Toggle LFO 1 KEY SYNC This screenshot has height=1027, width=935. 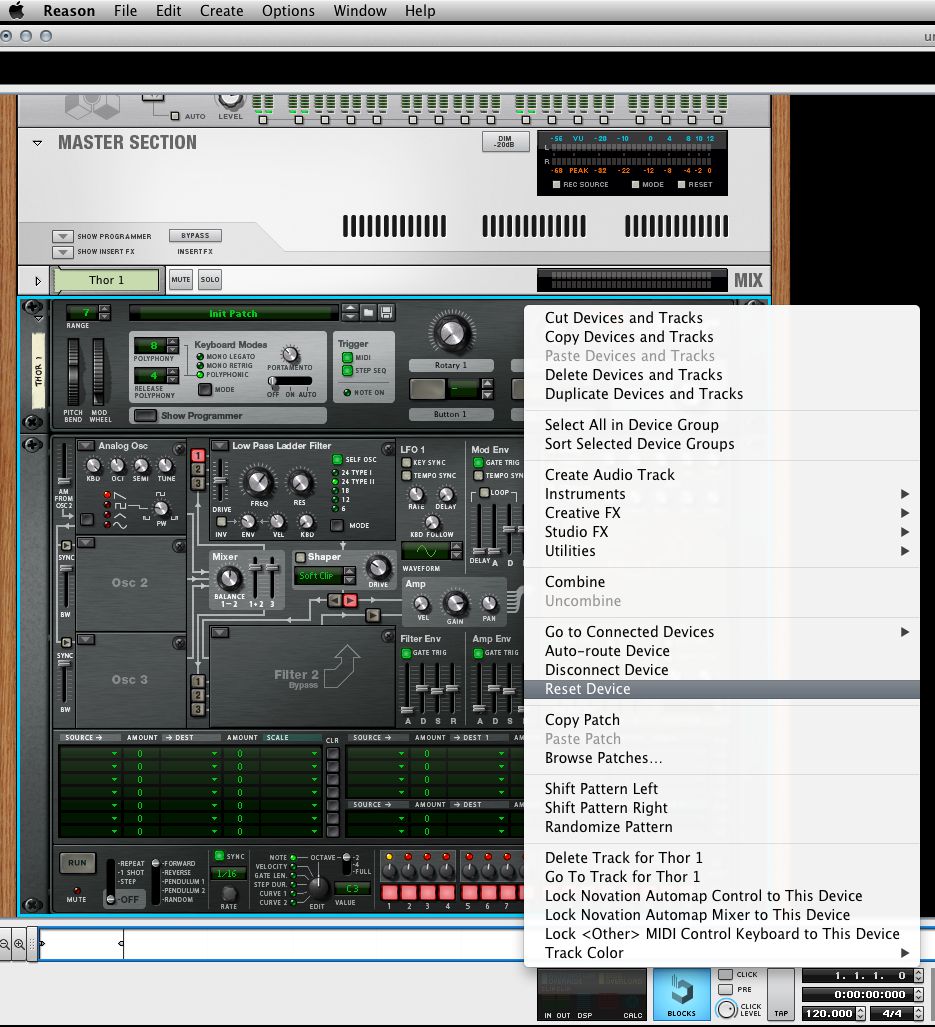407,462
